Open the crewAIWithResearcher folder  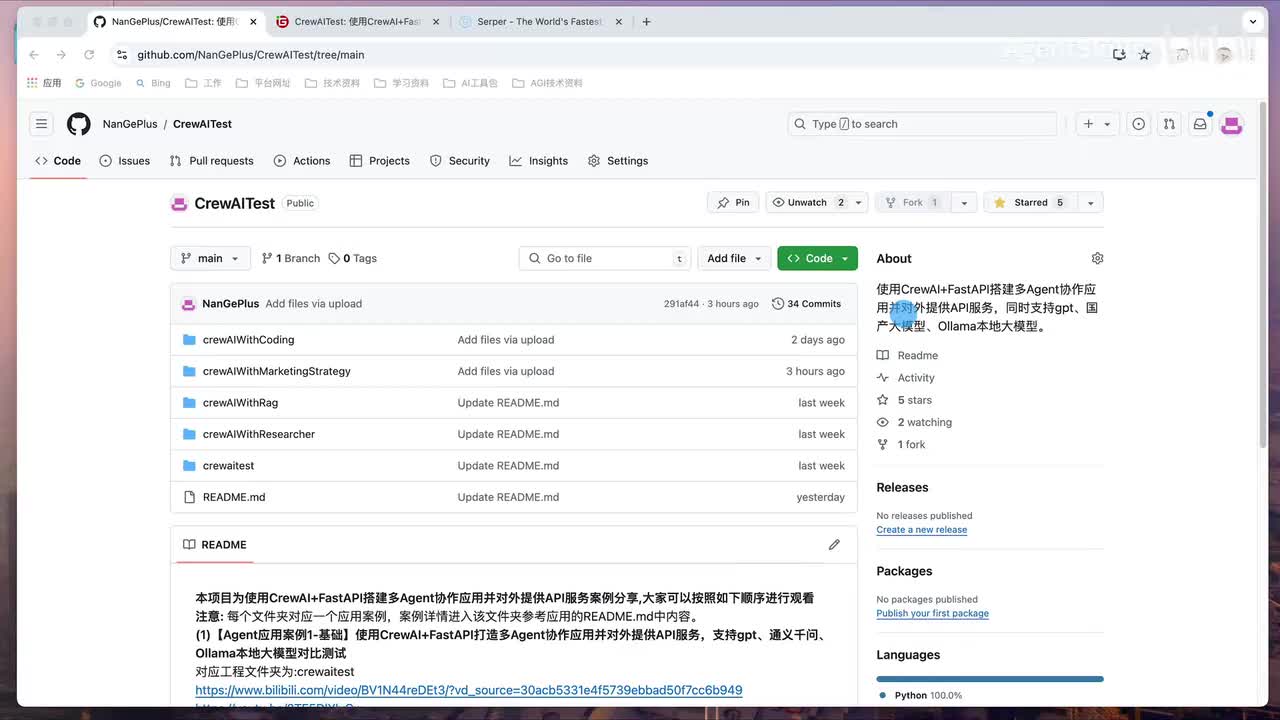coord(259,434)
